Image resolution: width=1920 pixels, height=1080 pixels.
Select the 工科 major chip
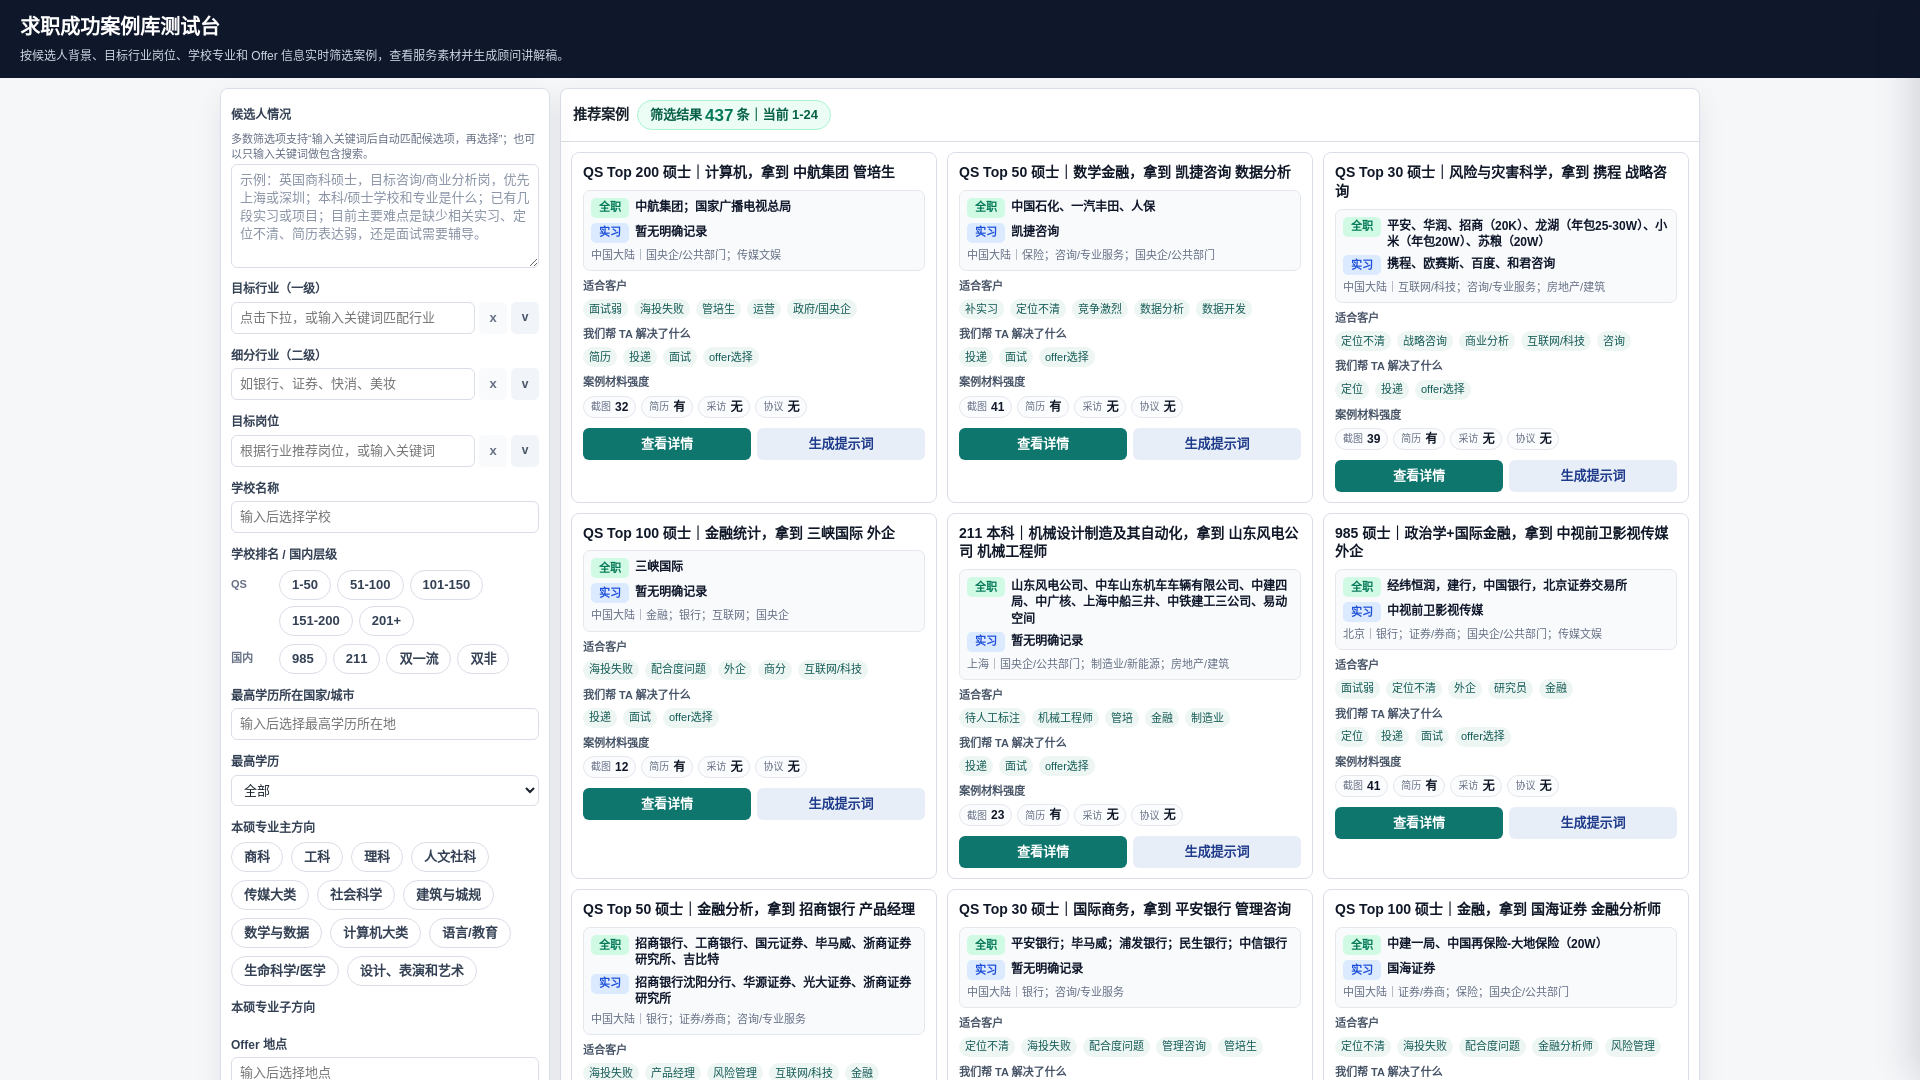(x=317, y=857)
